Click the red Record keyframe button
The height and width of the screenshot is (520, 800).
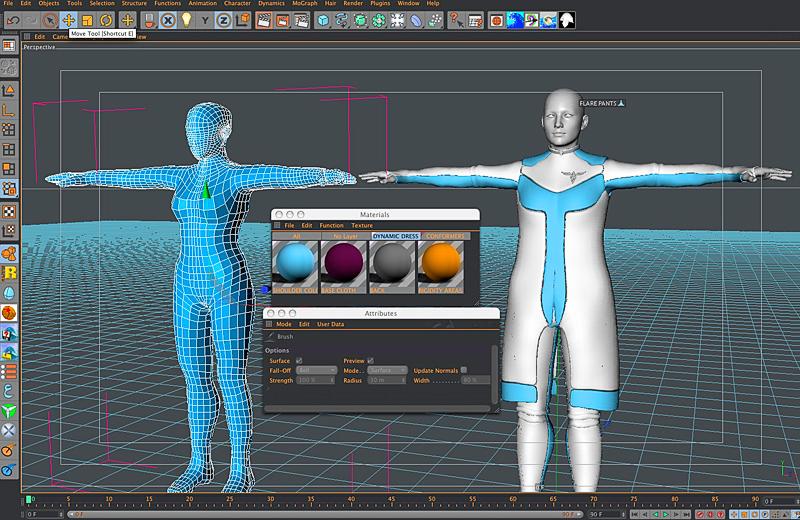click(701, 514)
